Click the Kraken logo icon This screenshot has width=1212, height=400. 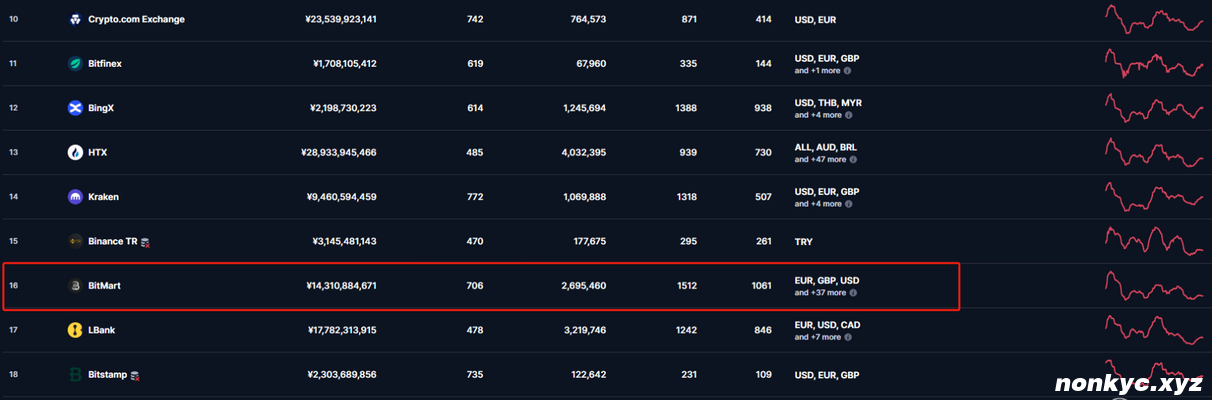coord(75,197)
